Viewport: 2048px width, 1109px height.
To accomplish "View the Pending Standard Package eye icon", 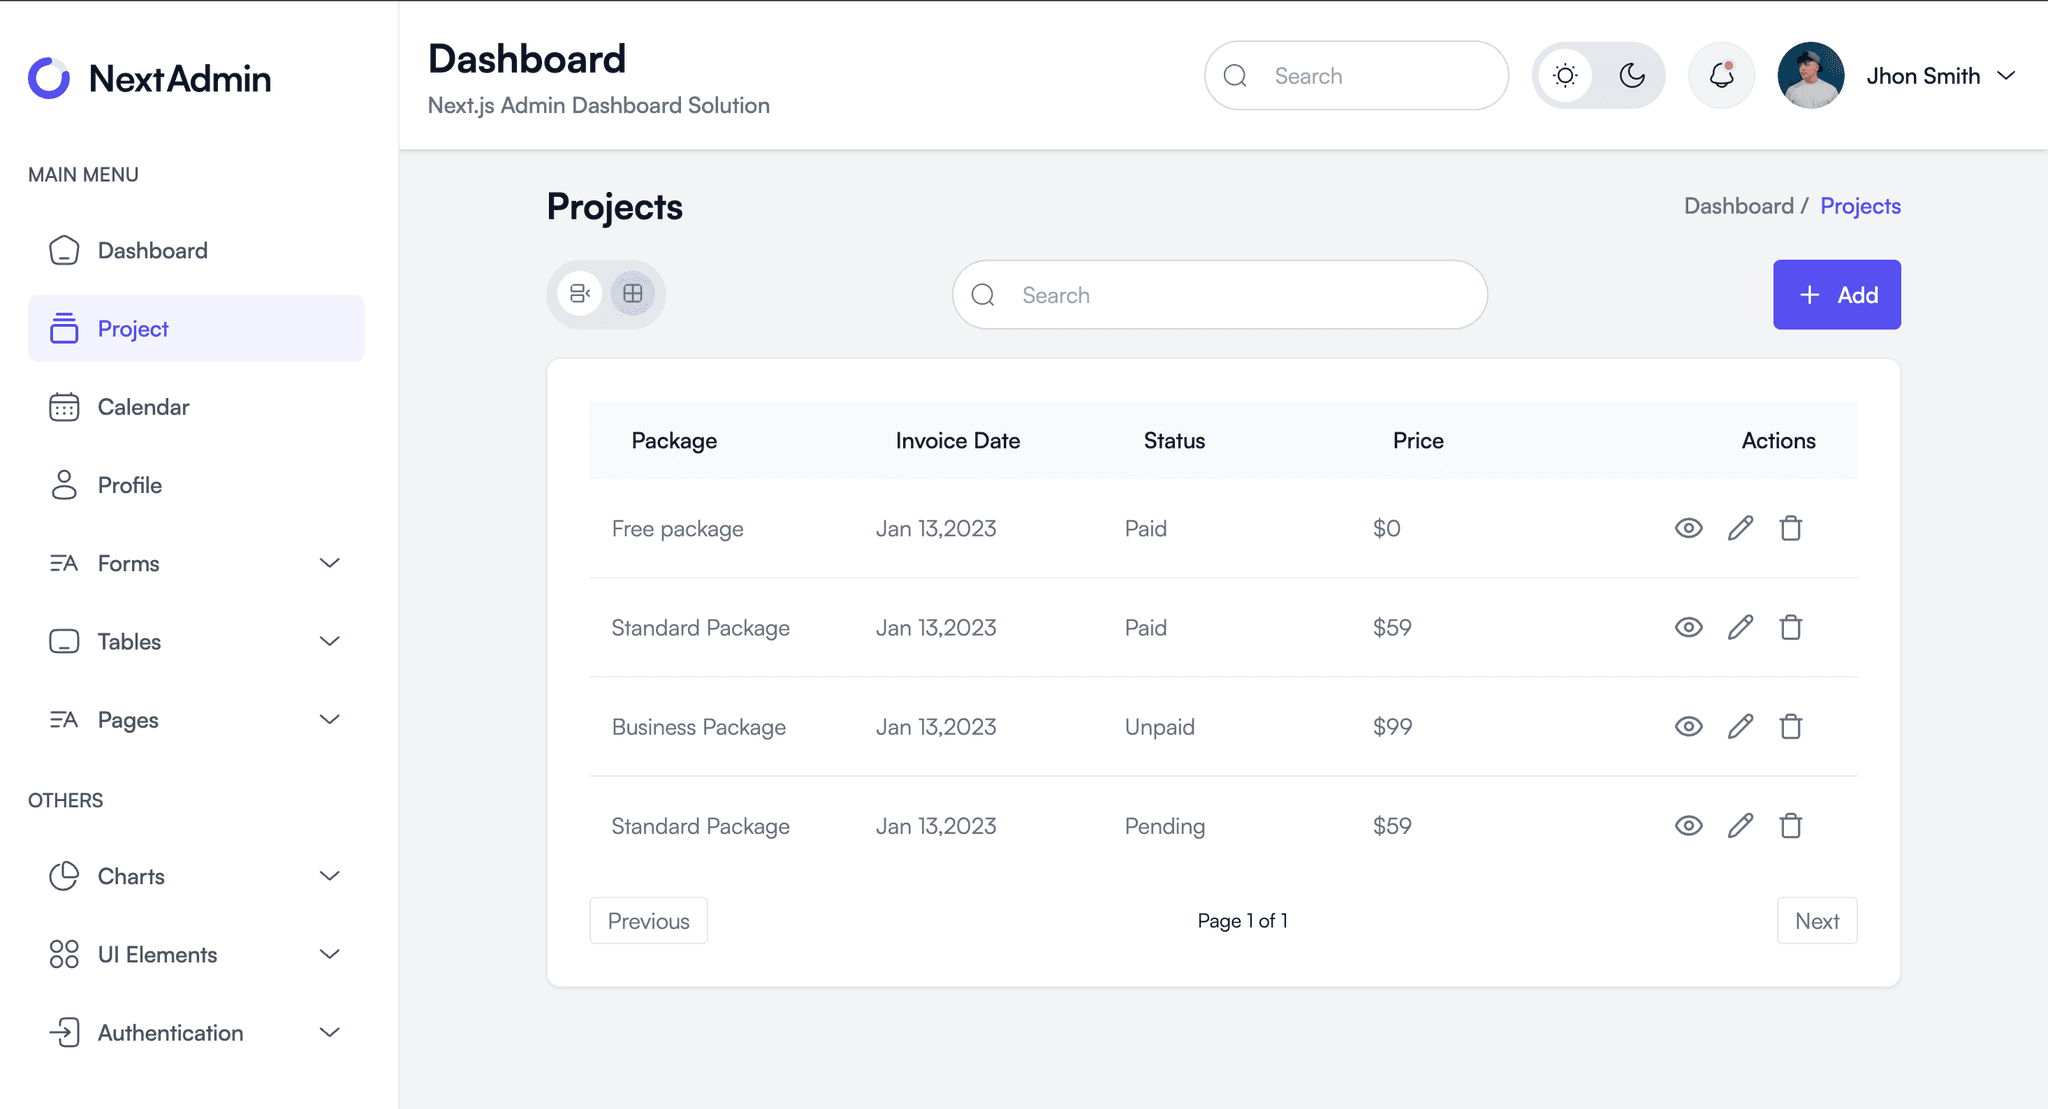I will tap(1688, 825).
